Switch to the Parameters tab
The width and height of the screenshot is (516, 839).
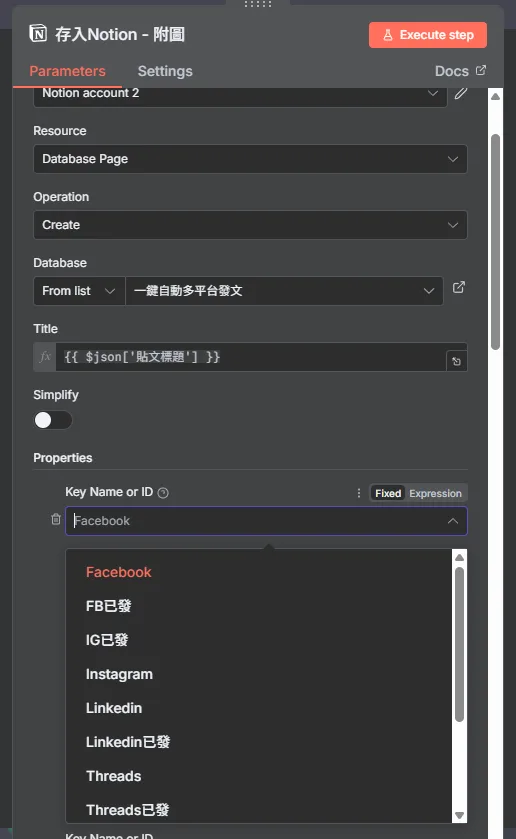[67, 71]
